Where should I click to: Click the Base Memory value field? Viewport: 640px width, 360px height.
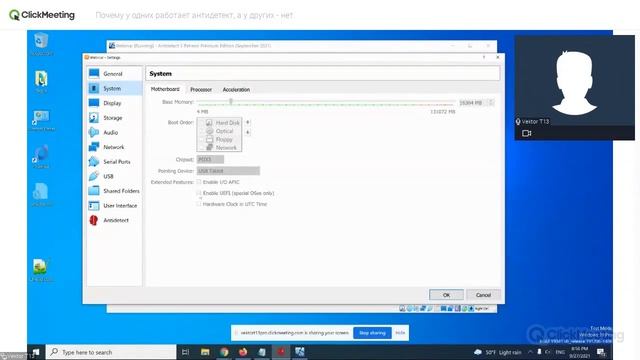point(473,103)
